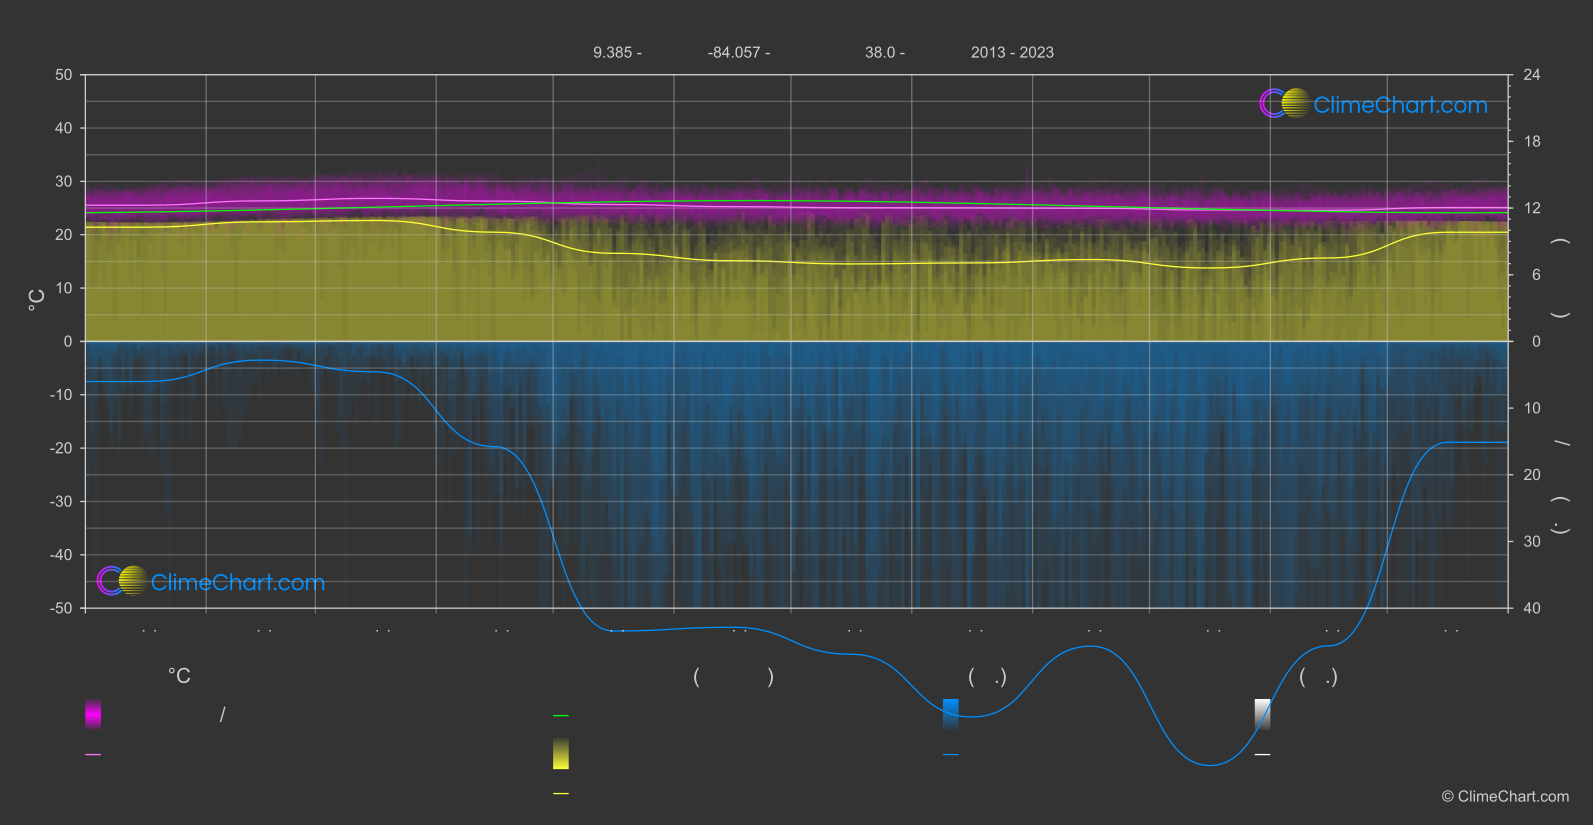Select the magenta temperature range legend icon
Screen dimensions: 1593x825
pos(93,714)
